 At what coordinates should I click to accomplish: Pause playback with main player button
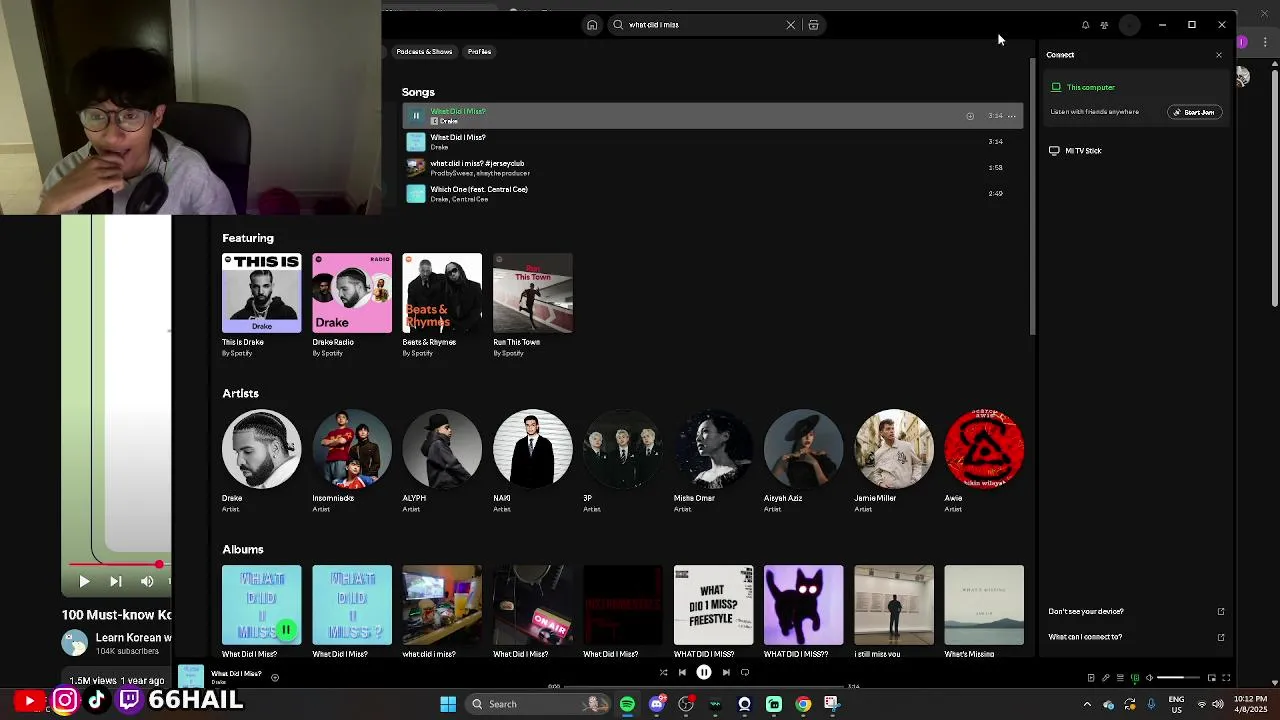(704, 673)
